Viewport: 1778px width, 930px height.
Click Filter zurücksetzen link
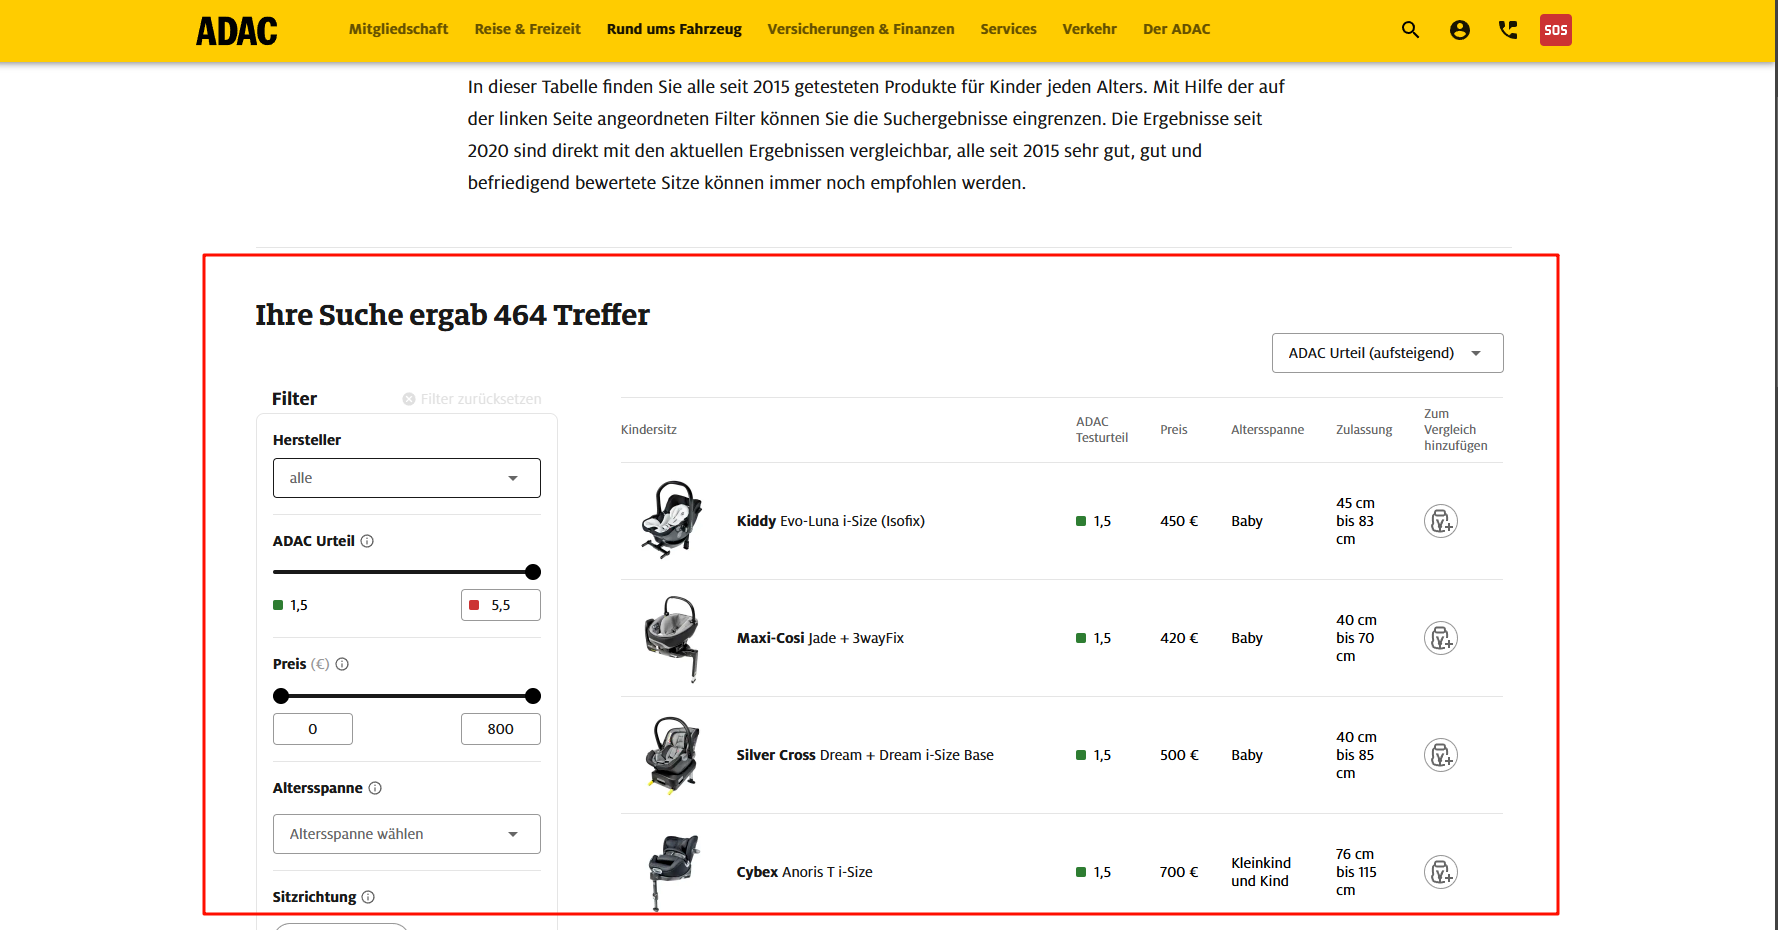[x=472, y=399]
